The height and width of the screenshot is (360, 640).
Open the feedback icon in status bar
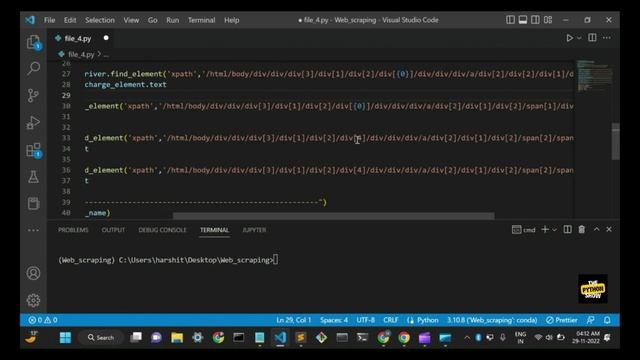(x=591, y=320)
